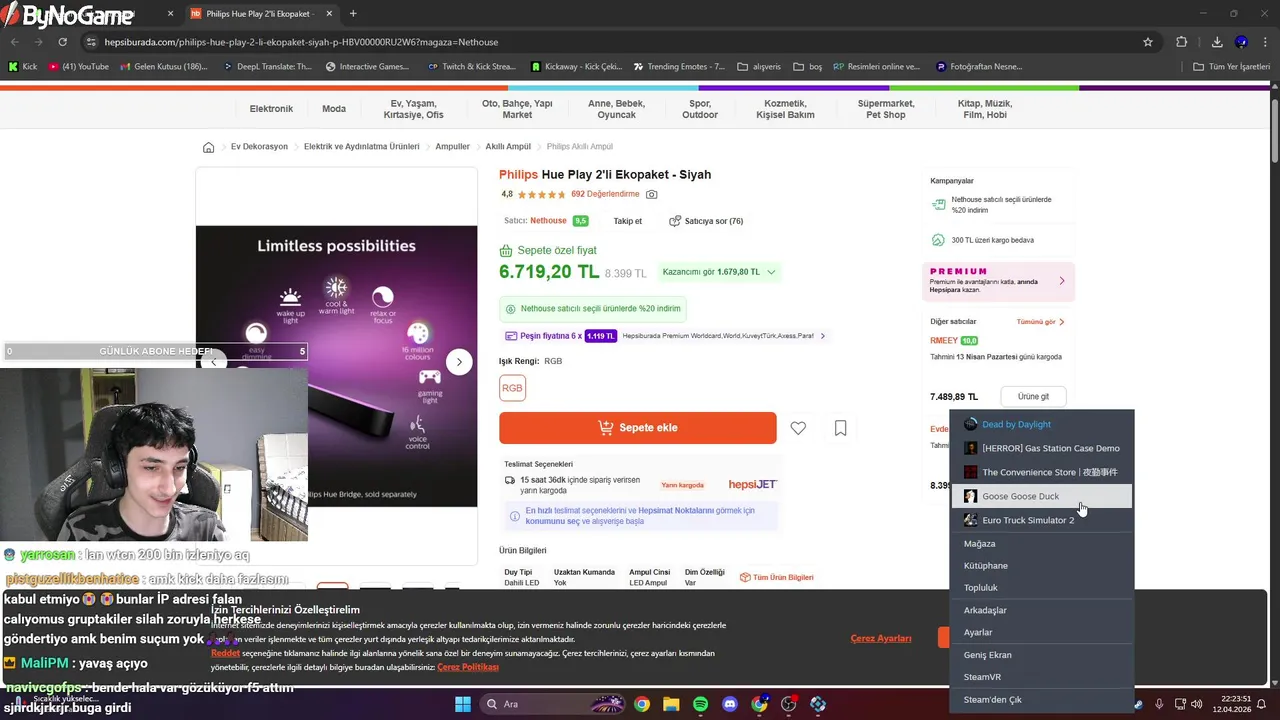Open the Chrome downloads icon
The height and width of the screenshot is (720, 1280).
point(1217,42)
